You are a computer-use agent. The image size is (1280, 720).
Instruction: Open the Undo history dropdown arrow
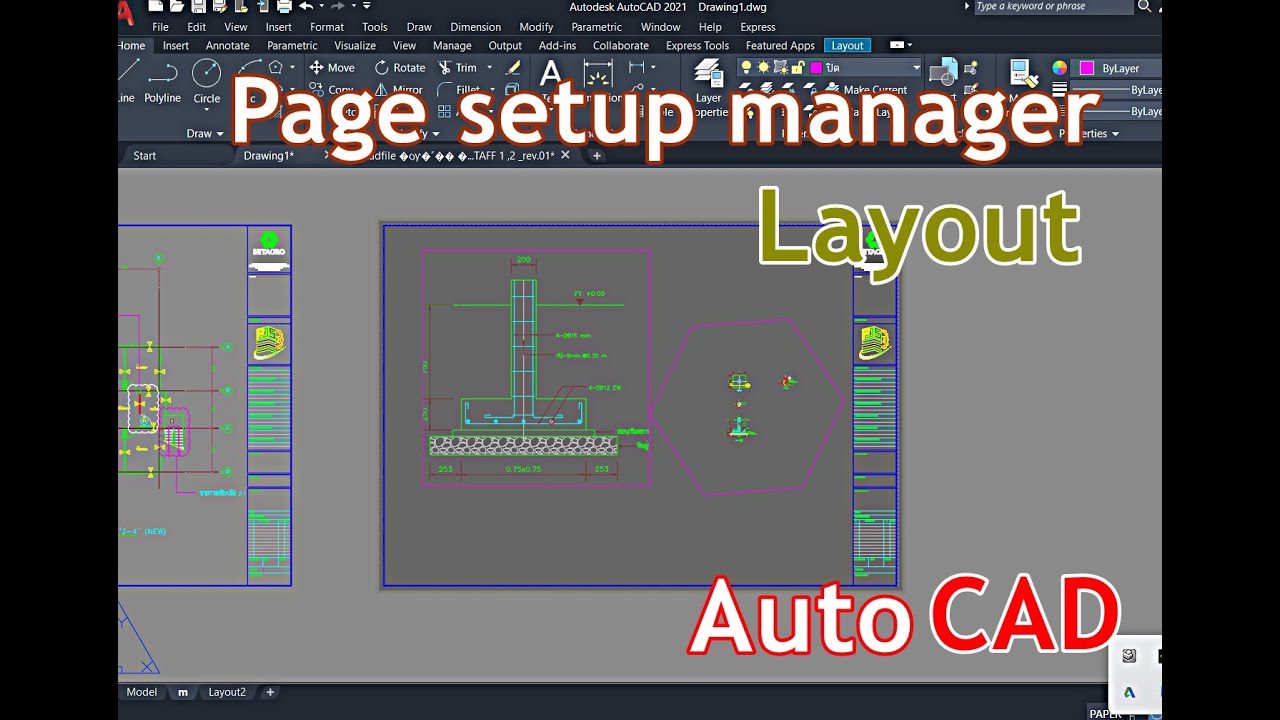pyautogui.click(x=321, y=7)
